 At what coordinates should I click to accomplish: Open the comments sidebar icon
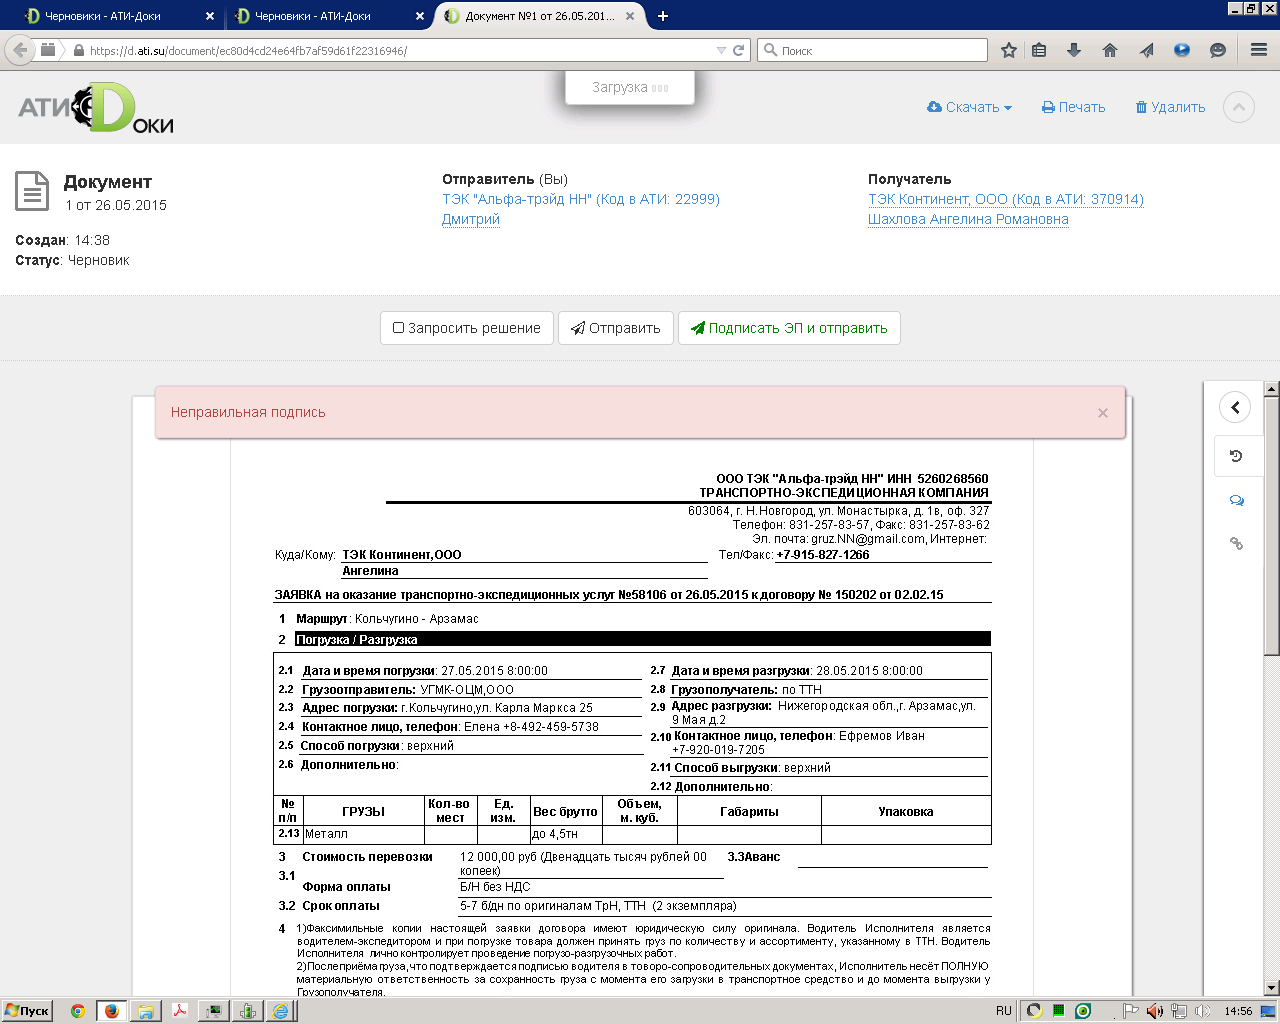point(1237,500)
